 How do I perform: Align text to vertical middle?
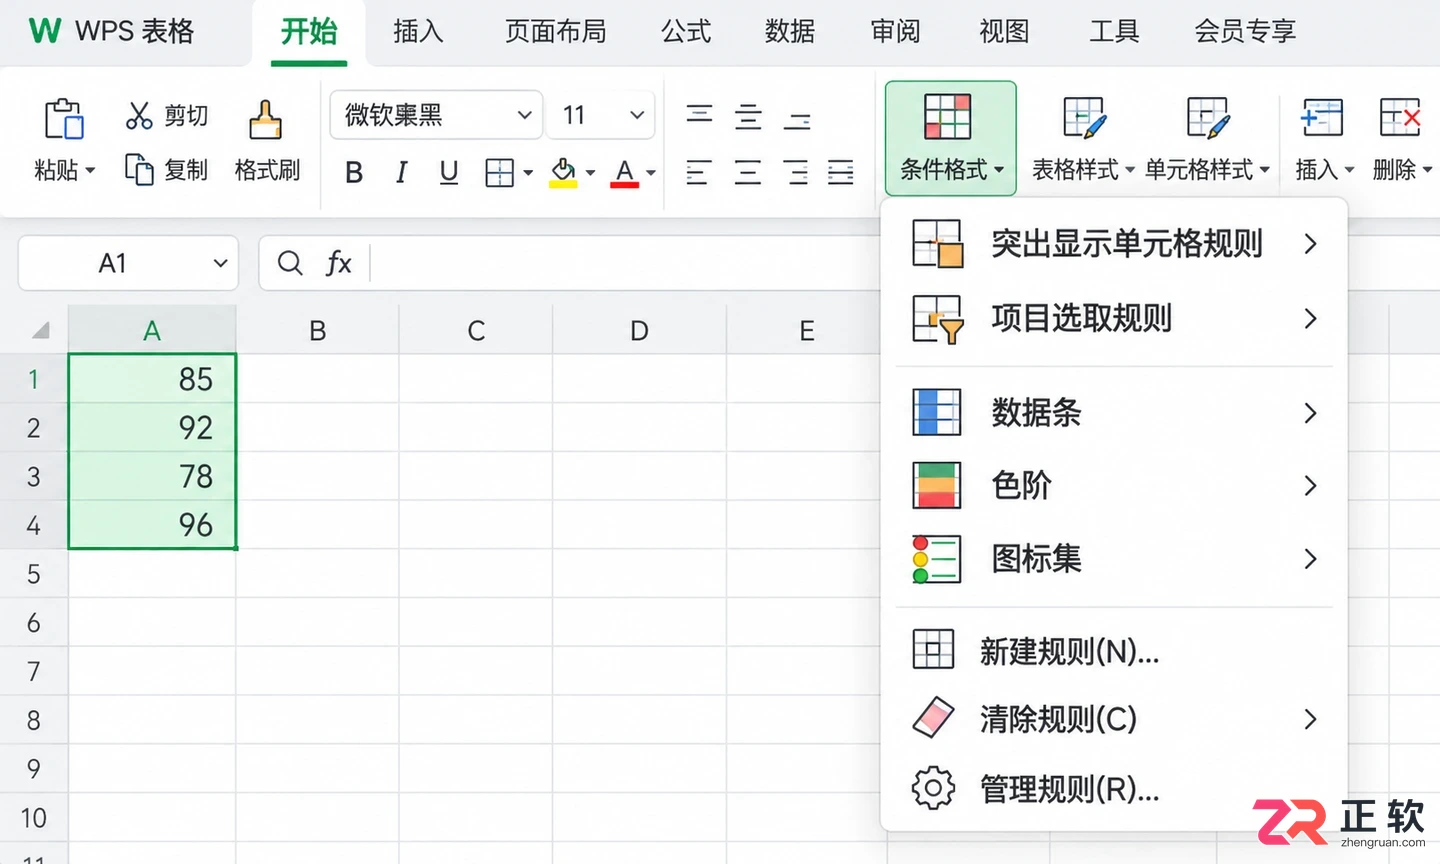coord(748,117)
